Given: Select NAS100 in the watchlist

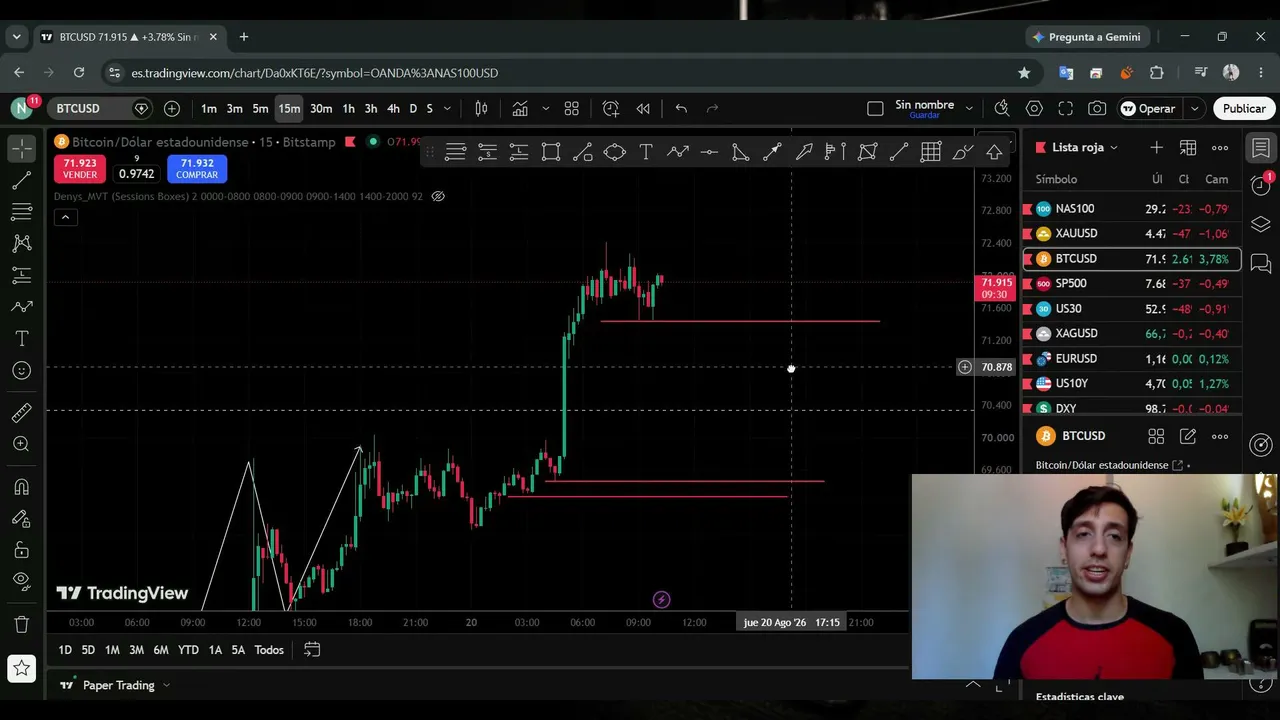Looking at the screenshot, I should click(x=1132, y=209).
